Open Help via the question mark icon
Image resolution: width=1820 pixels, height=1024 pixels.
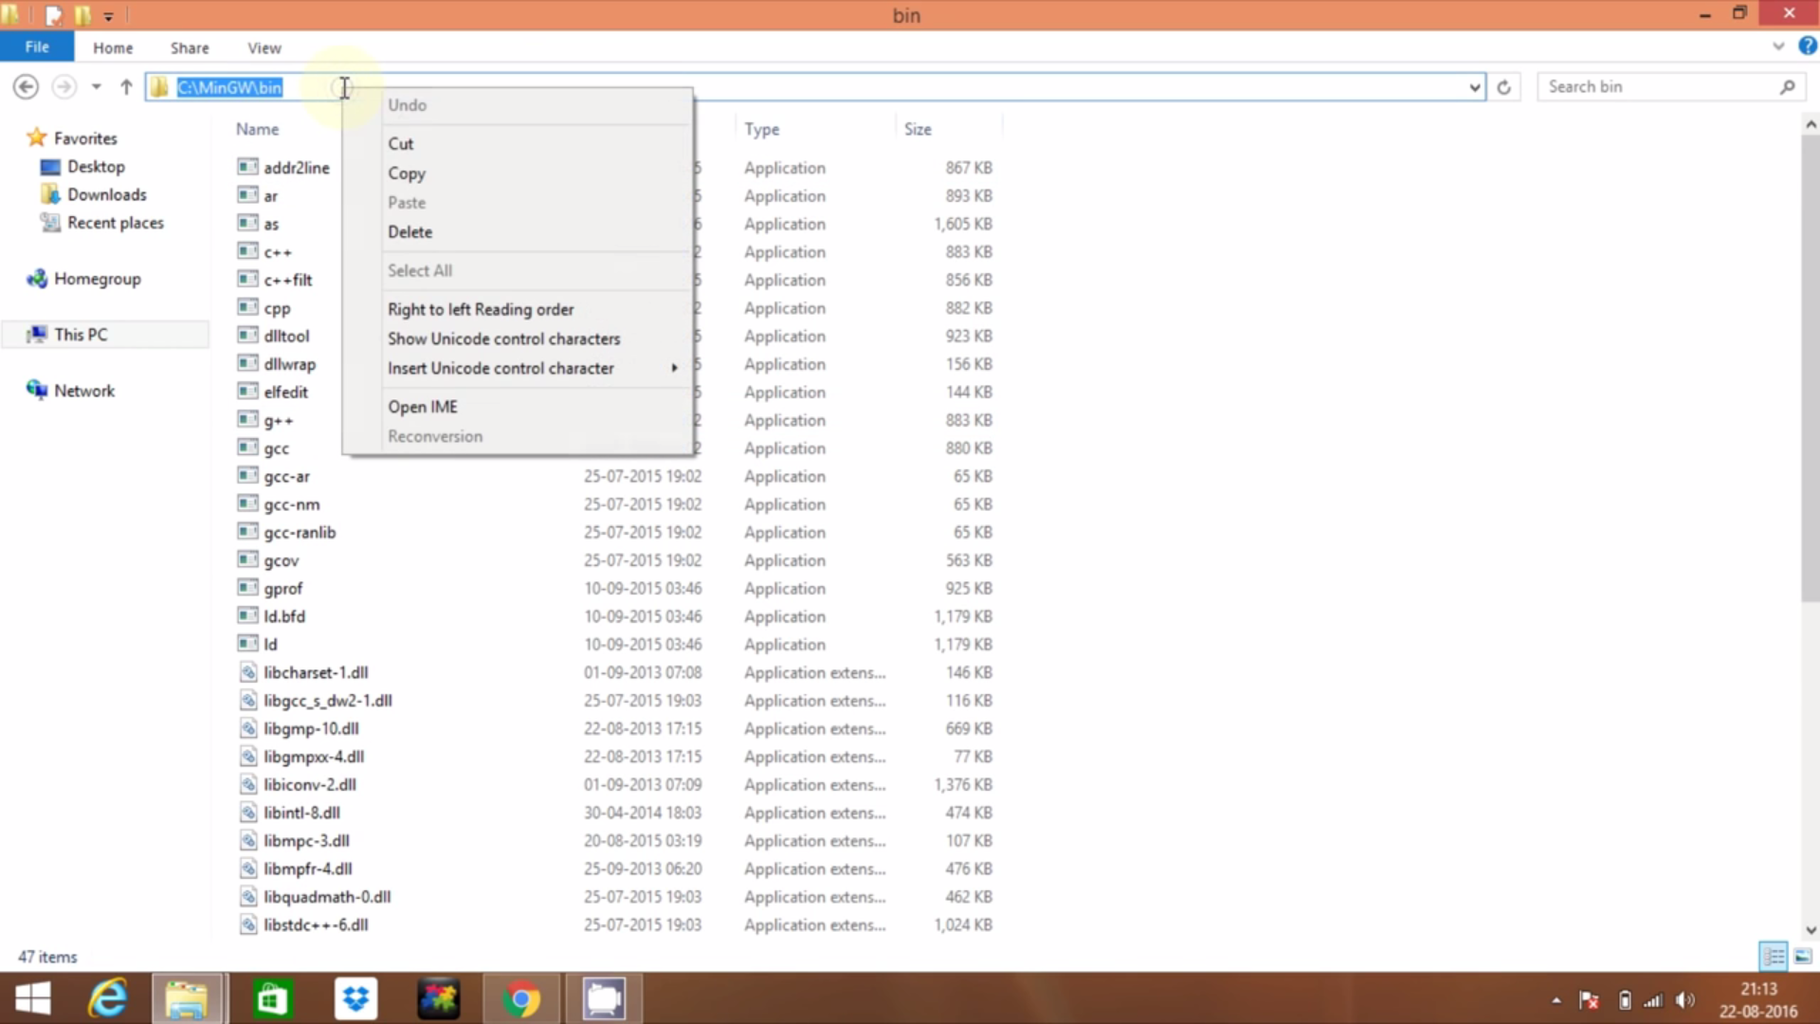(1806, 47)
